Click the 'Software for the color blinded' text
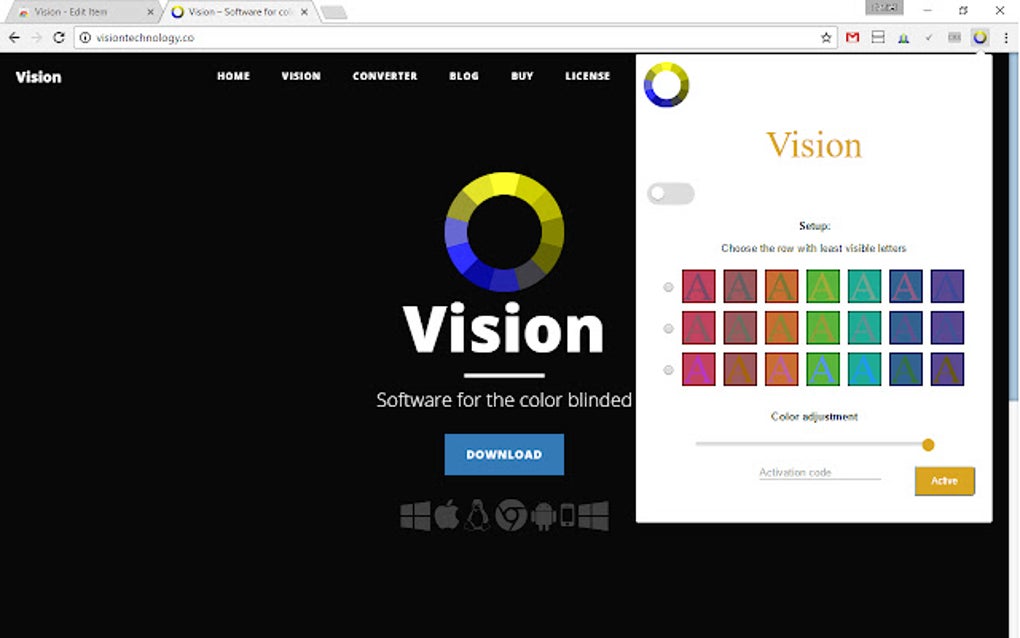Viewport: 1020px width, 638px height. pyautogui.click(x=504, y=400)
